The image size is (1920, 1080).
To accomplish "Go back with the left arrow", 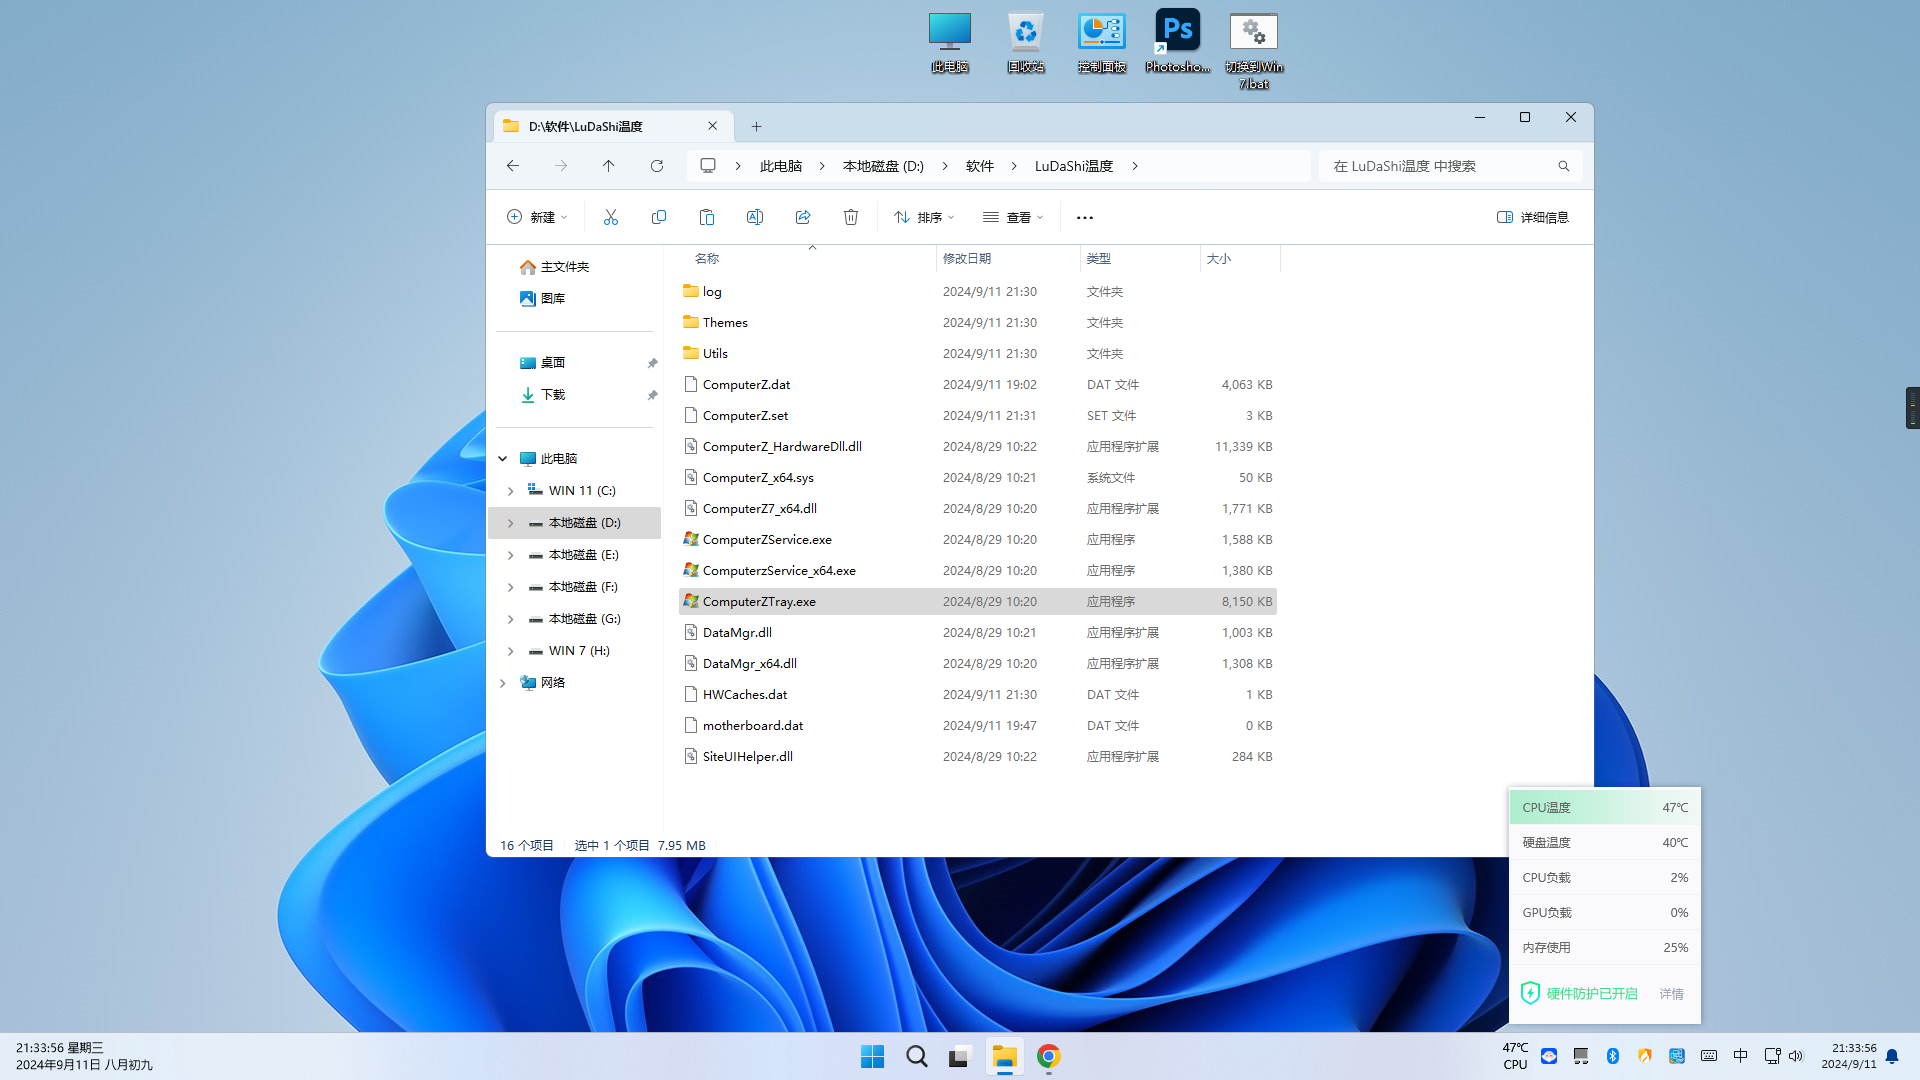I will point(513,166).
